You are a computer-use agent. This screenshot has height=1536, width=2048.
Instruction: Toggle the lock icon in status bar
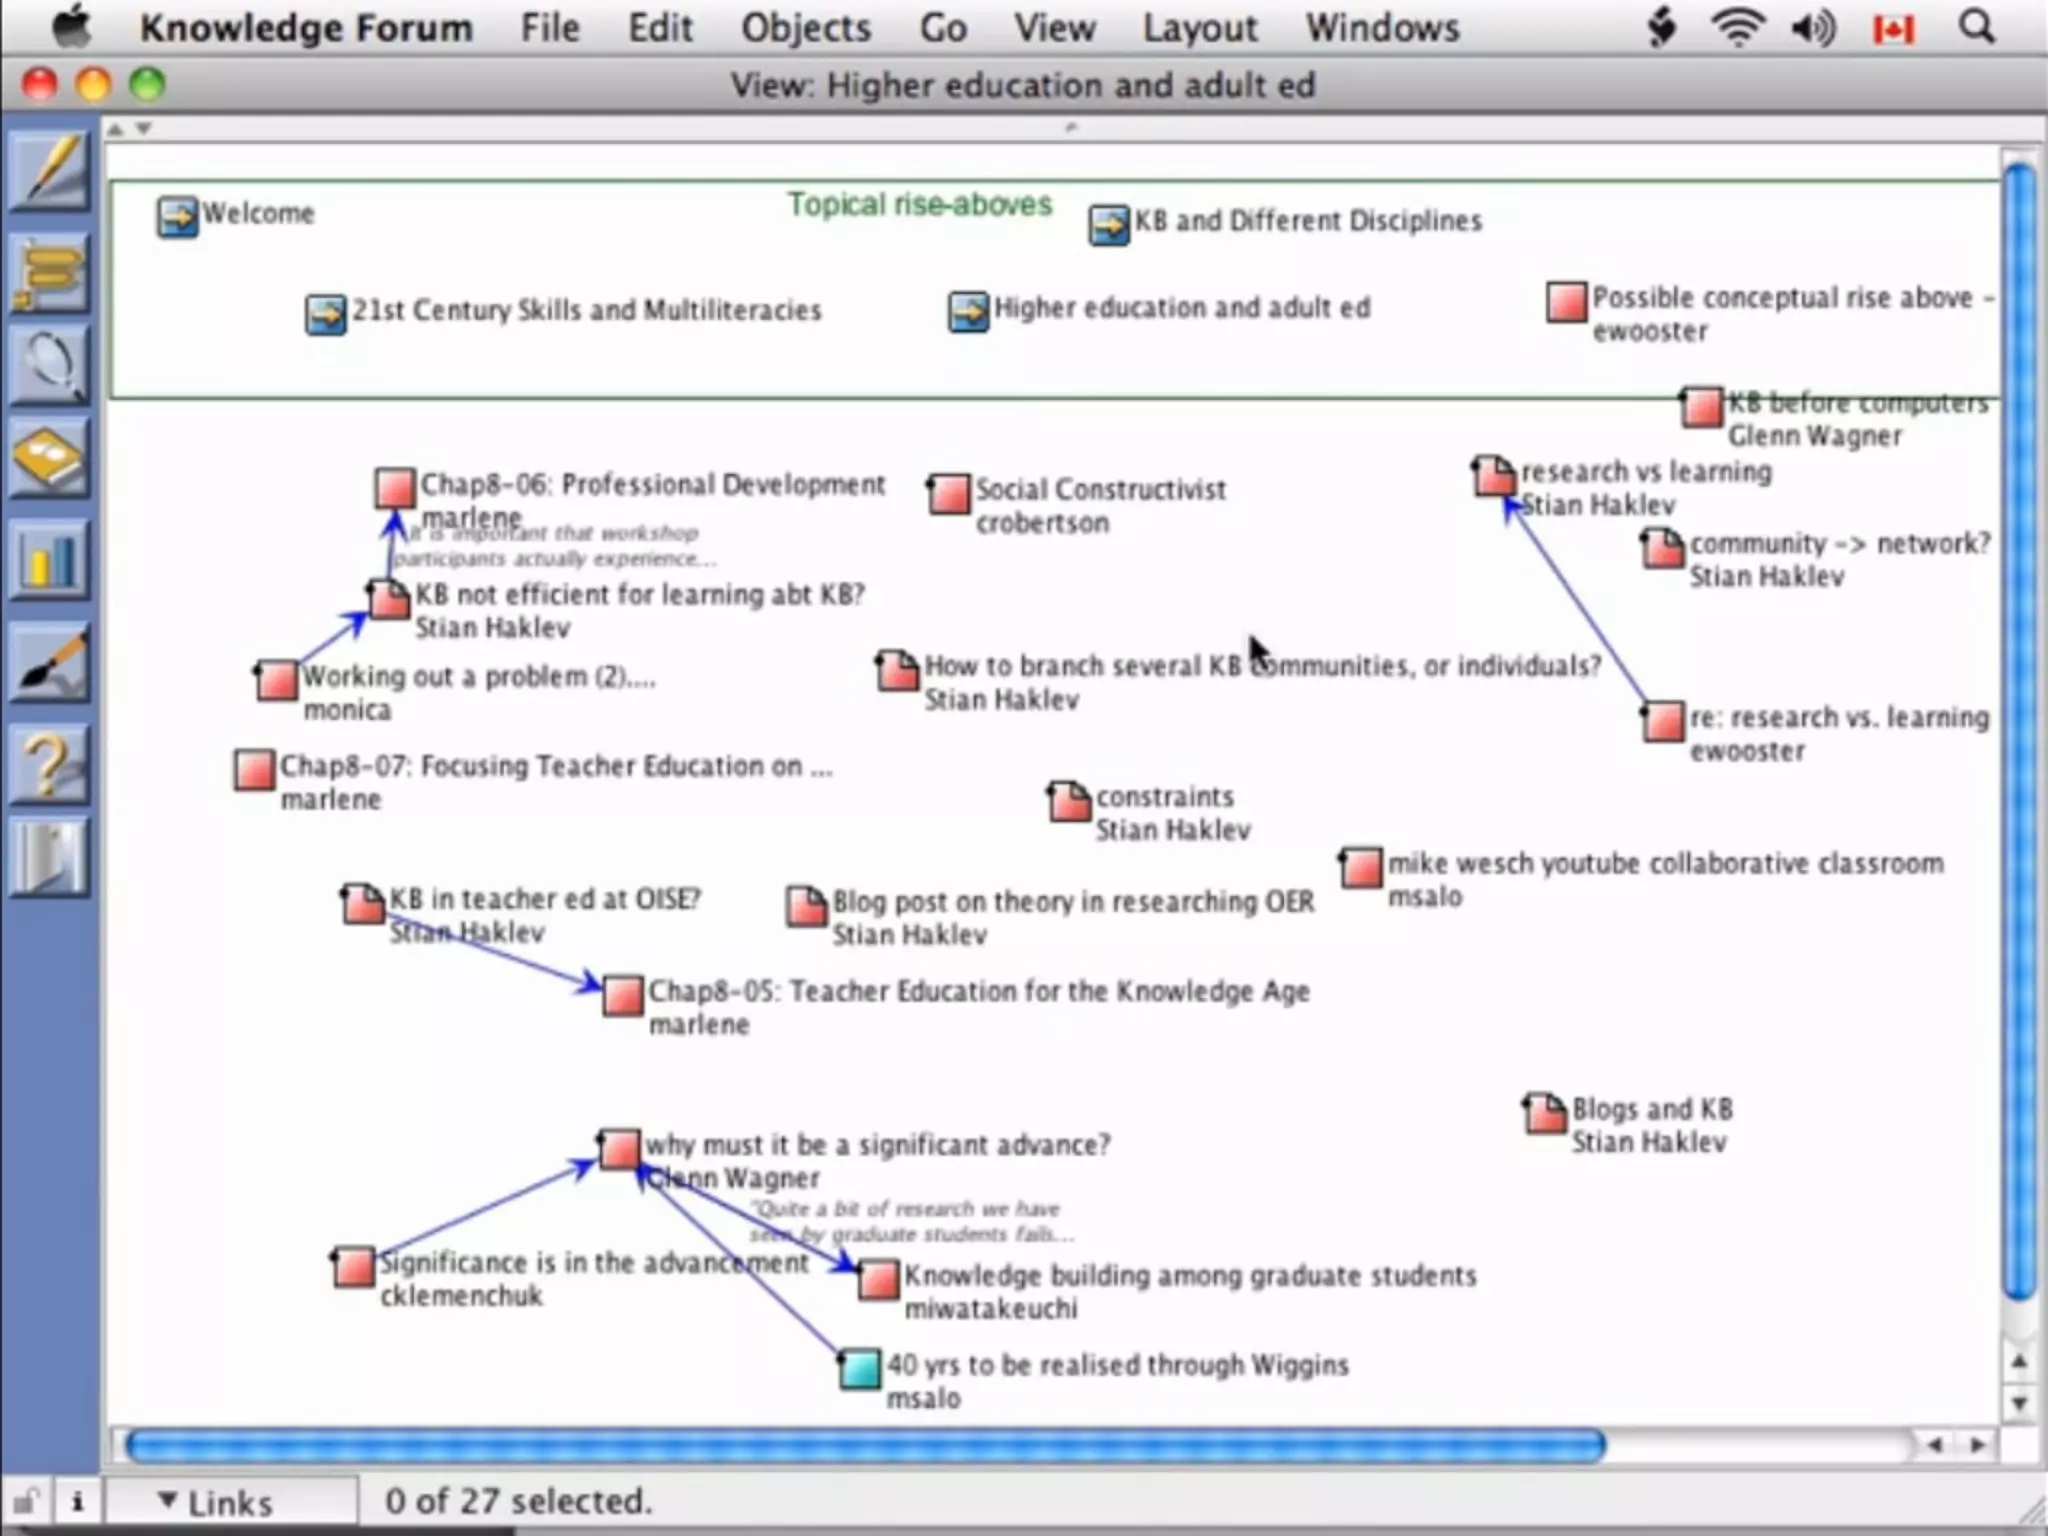pyautogui.click(x=25, y=1501)
